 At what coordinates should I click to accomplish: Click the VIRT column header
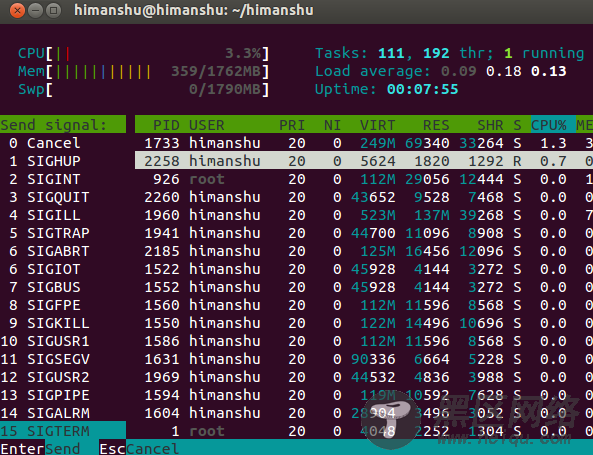(x=377, y=125)
